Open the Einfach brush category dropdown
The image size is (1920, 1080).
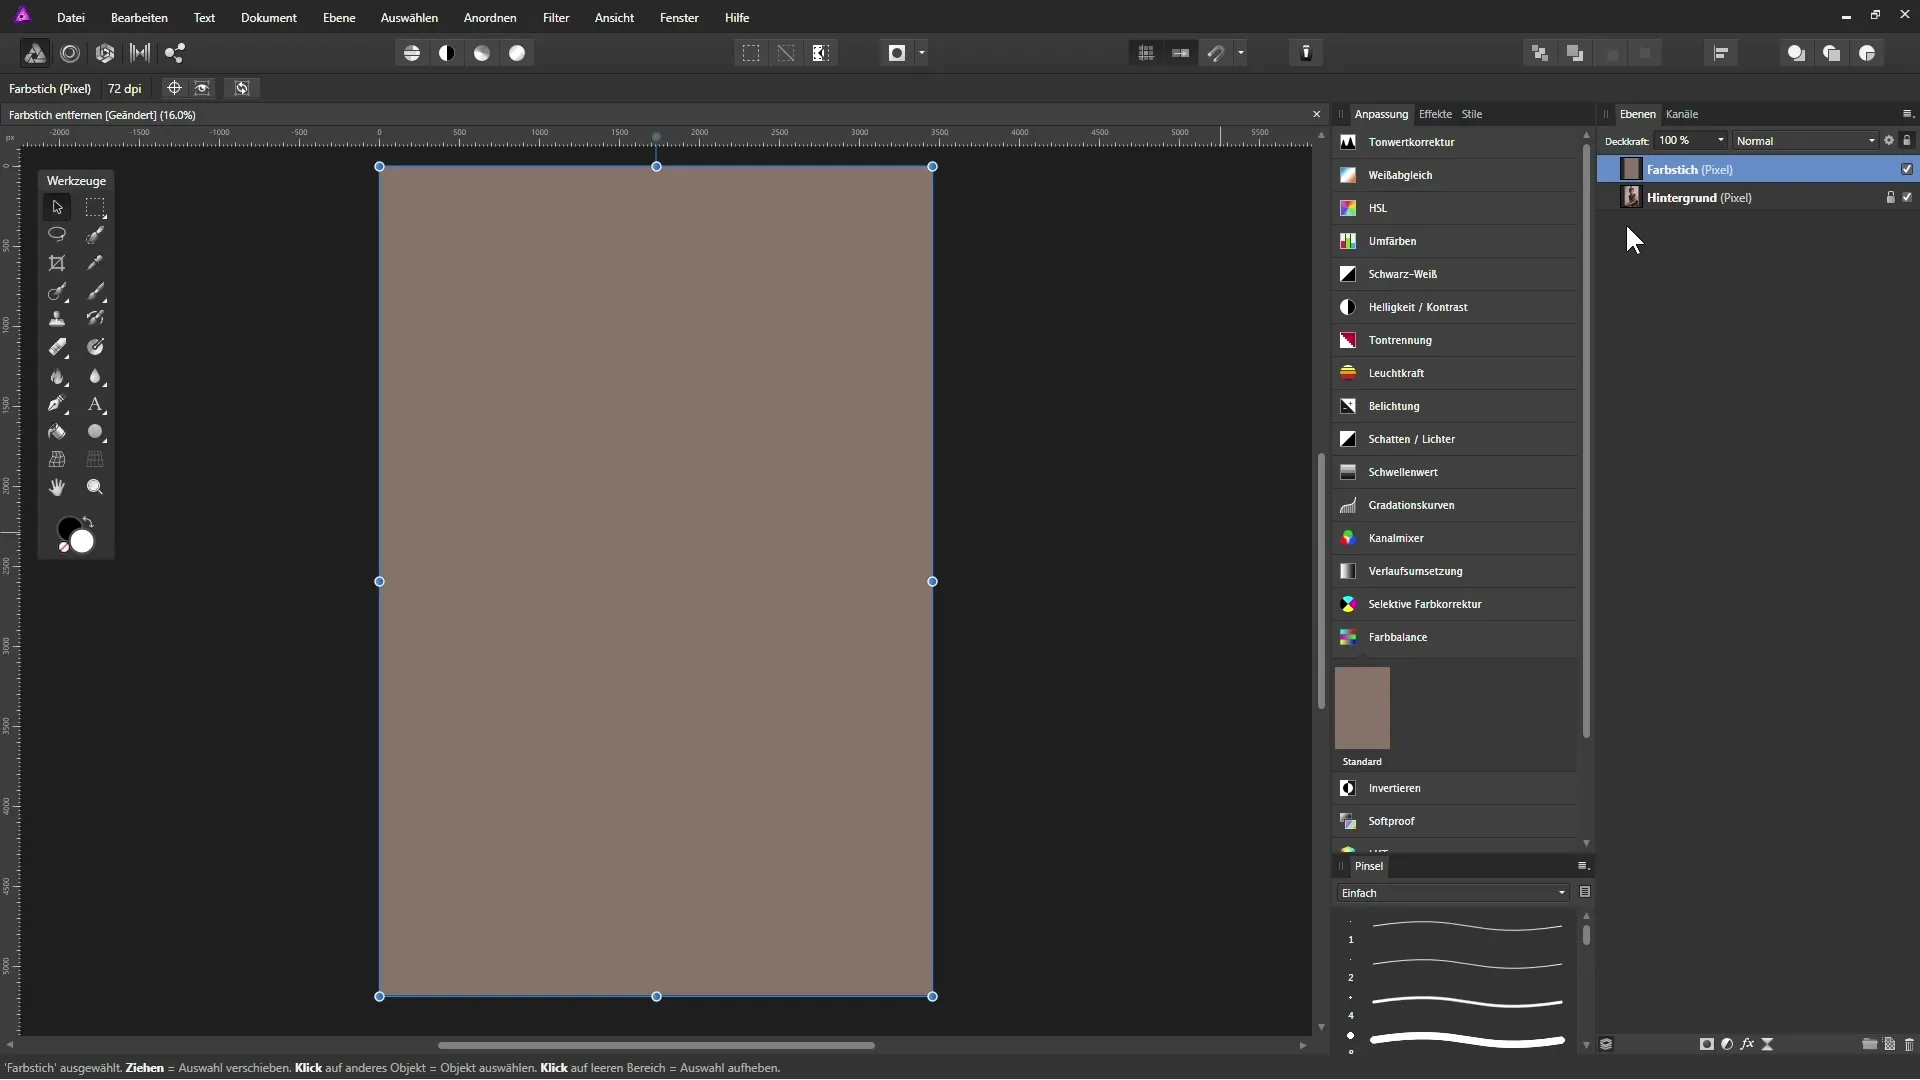point(1453,892)
